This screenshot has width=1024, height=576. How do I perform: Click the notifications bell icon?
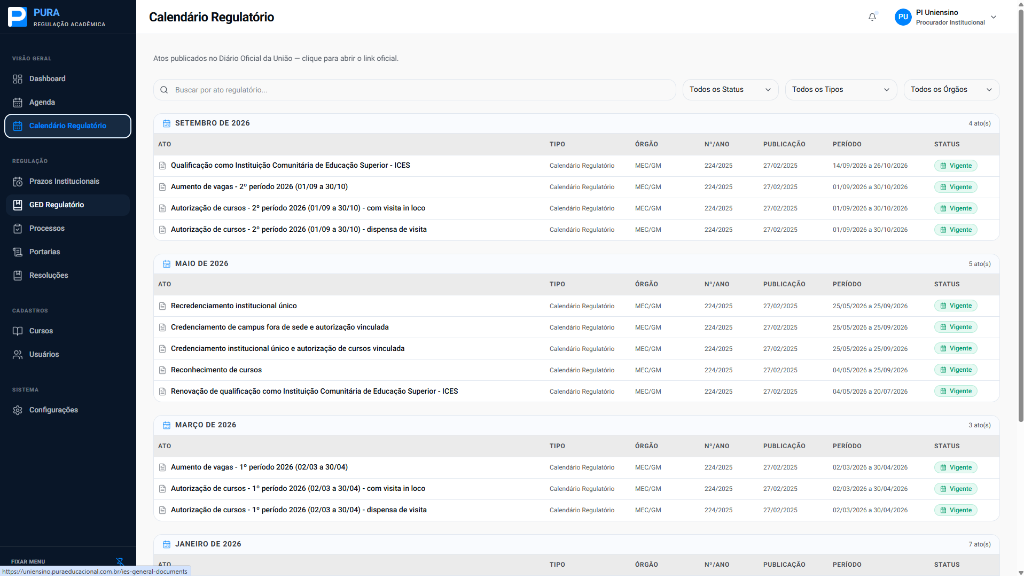872,17
